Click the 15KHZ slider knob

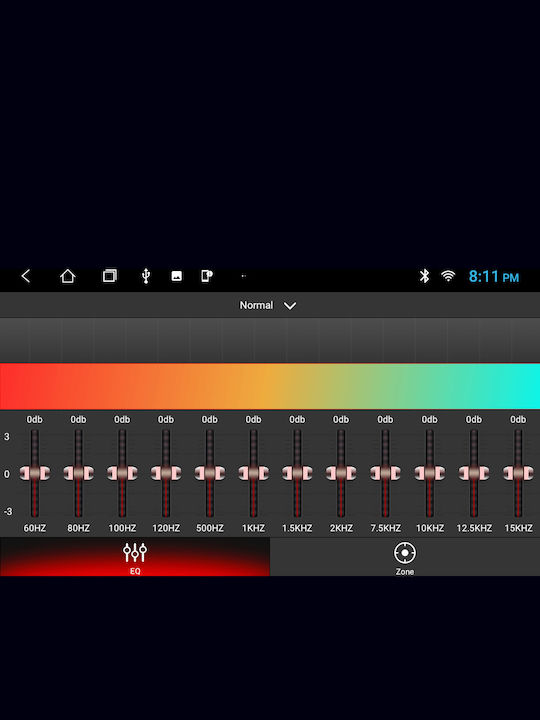pos(518,473)
